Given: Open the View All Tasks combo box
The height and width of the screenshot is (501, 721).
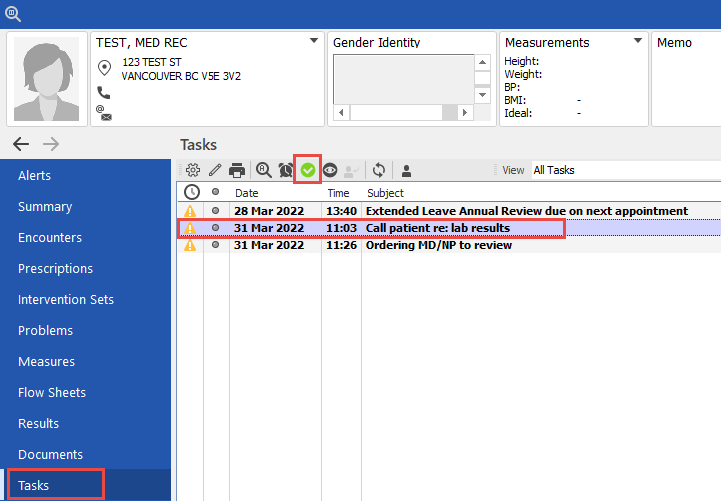Looking at the screenshot, I should click(x=624, y=170).
